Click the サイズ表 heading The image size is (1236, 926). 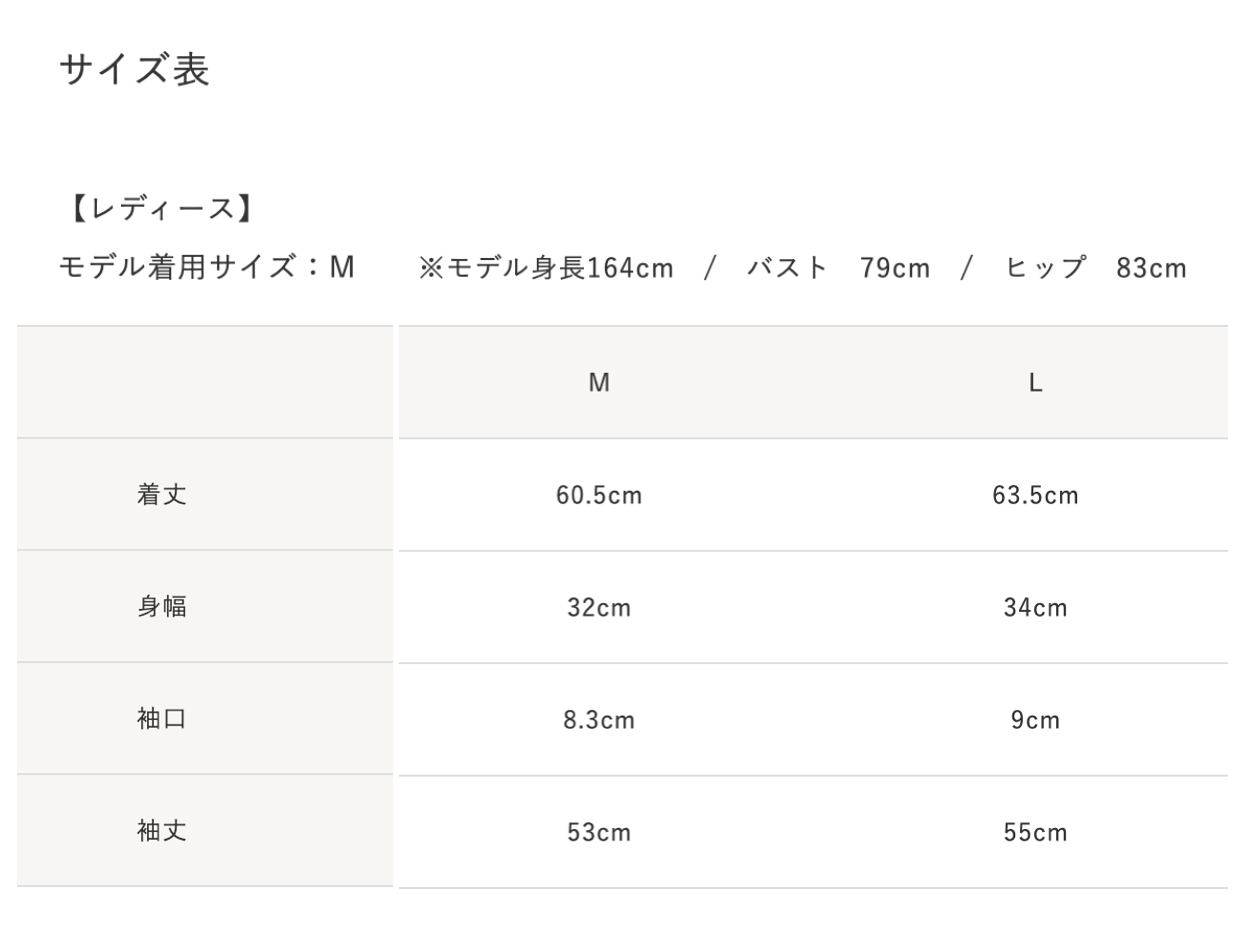pyautogui.click(x=135, y=70)
